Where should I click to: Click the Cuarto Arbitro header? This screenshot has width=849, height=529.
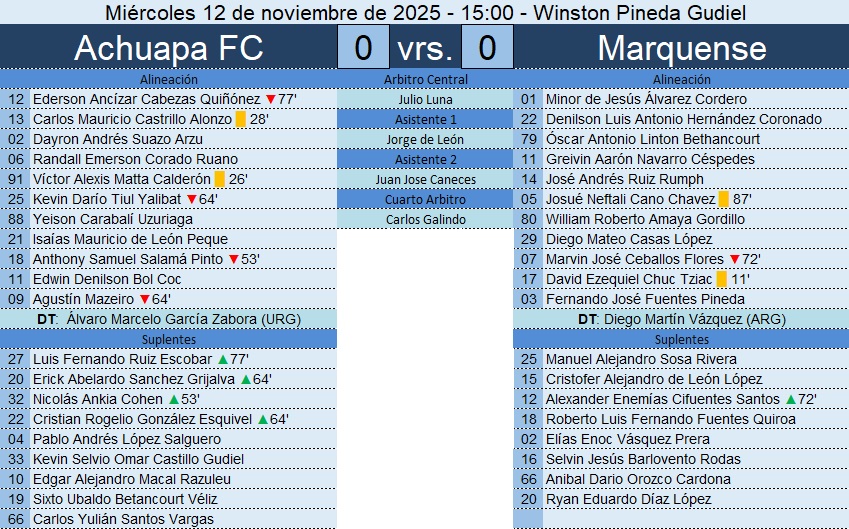pos(425,199)
